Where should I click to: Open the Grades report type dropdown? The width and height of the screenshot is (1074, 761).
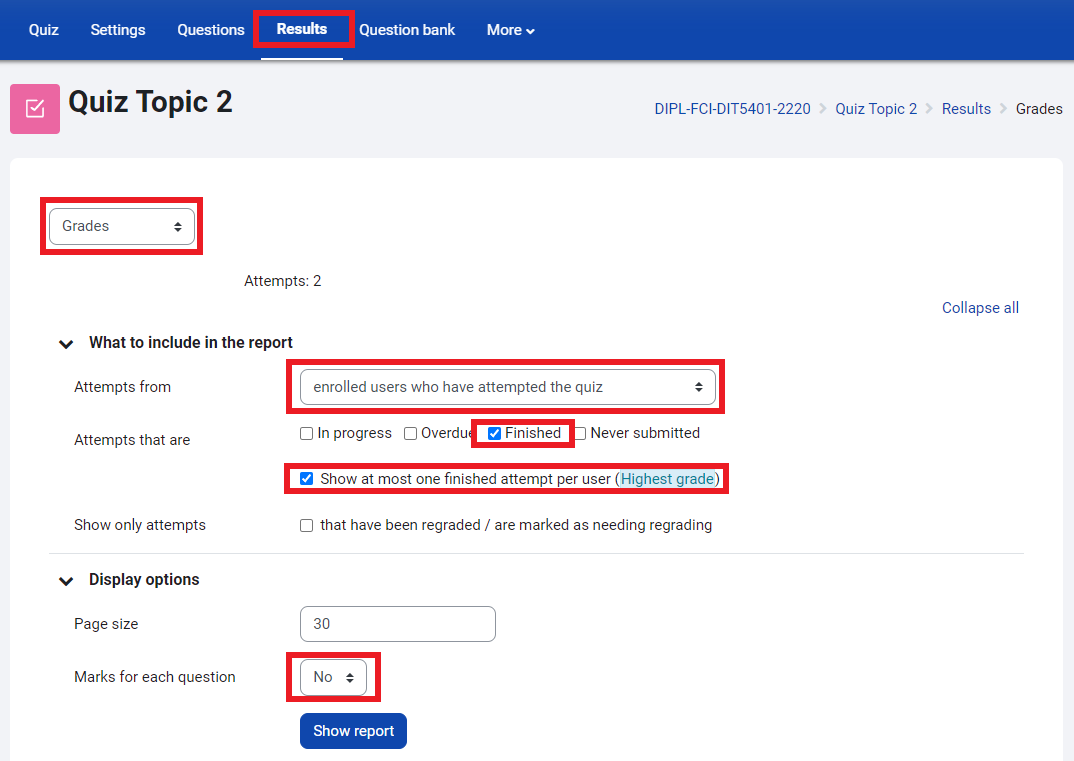click(121, 227)
